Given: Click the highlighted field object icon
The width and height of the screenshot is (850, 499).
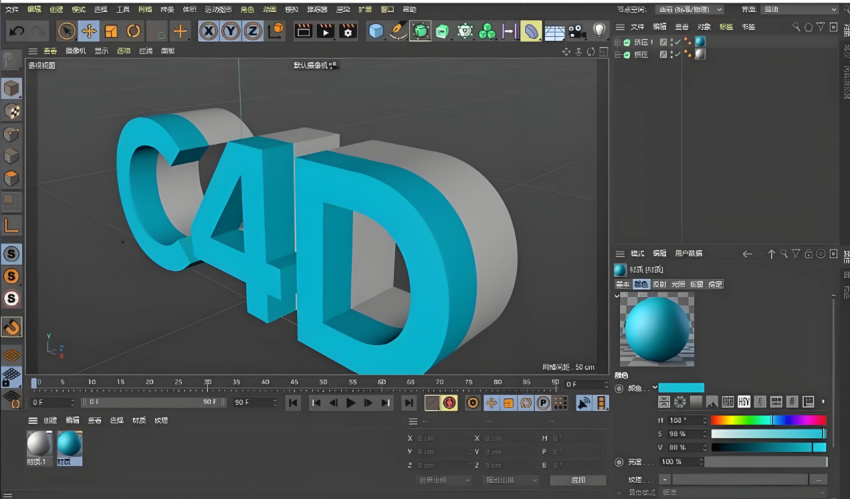Looking at the screenshot, I should point(531,31).
